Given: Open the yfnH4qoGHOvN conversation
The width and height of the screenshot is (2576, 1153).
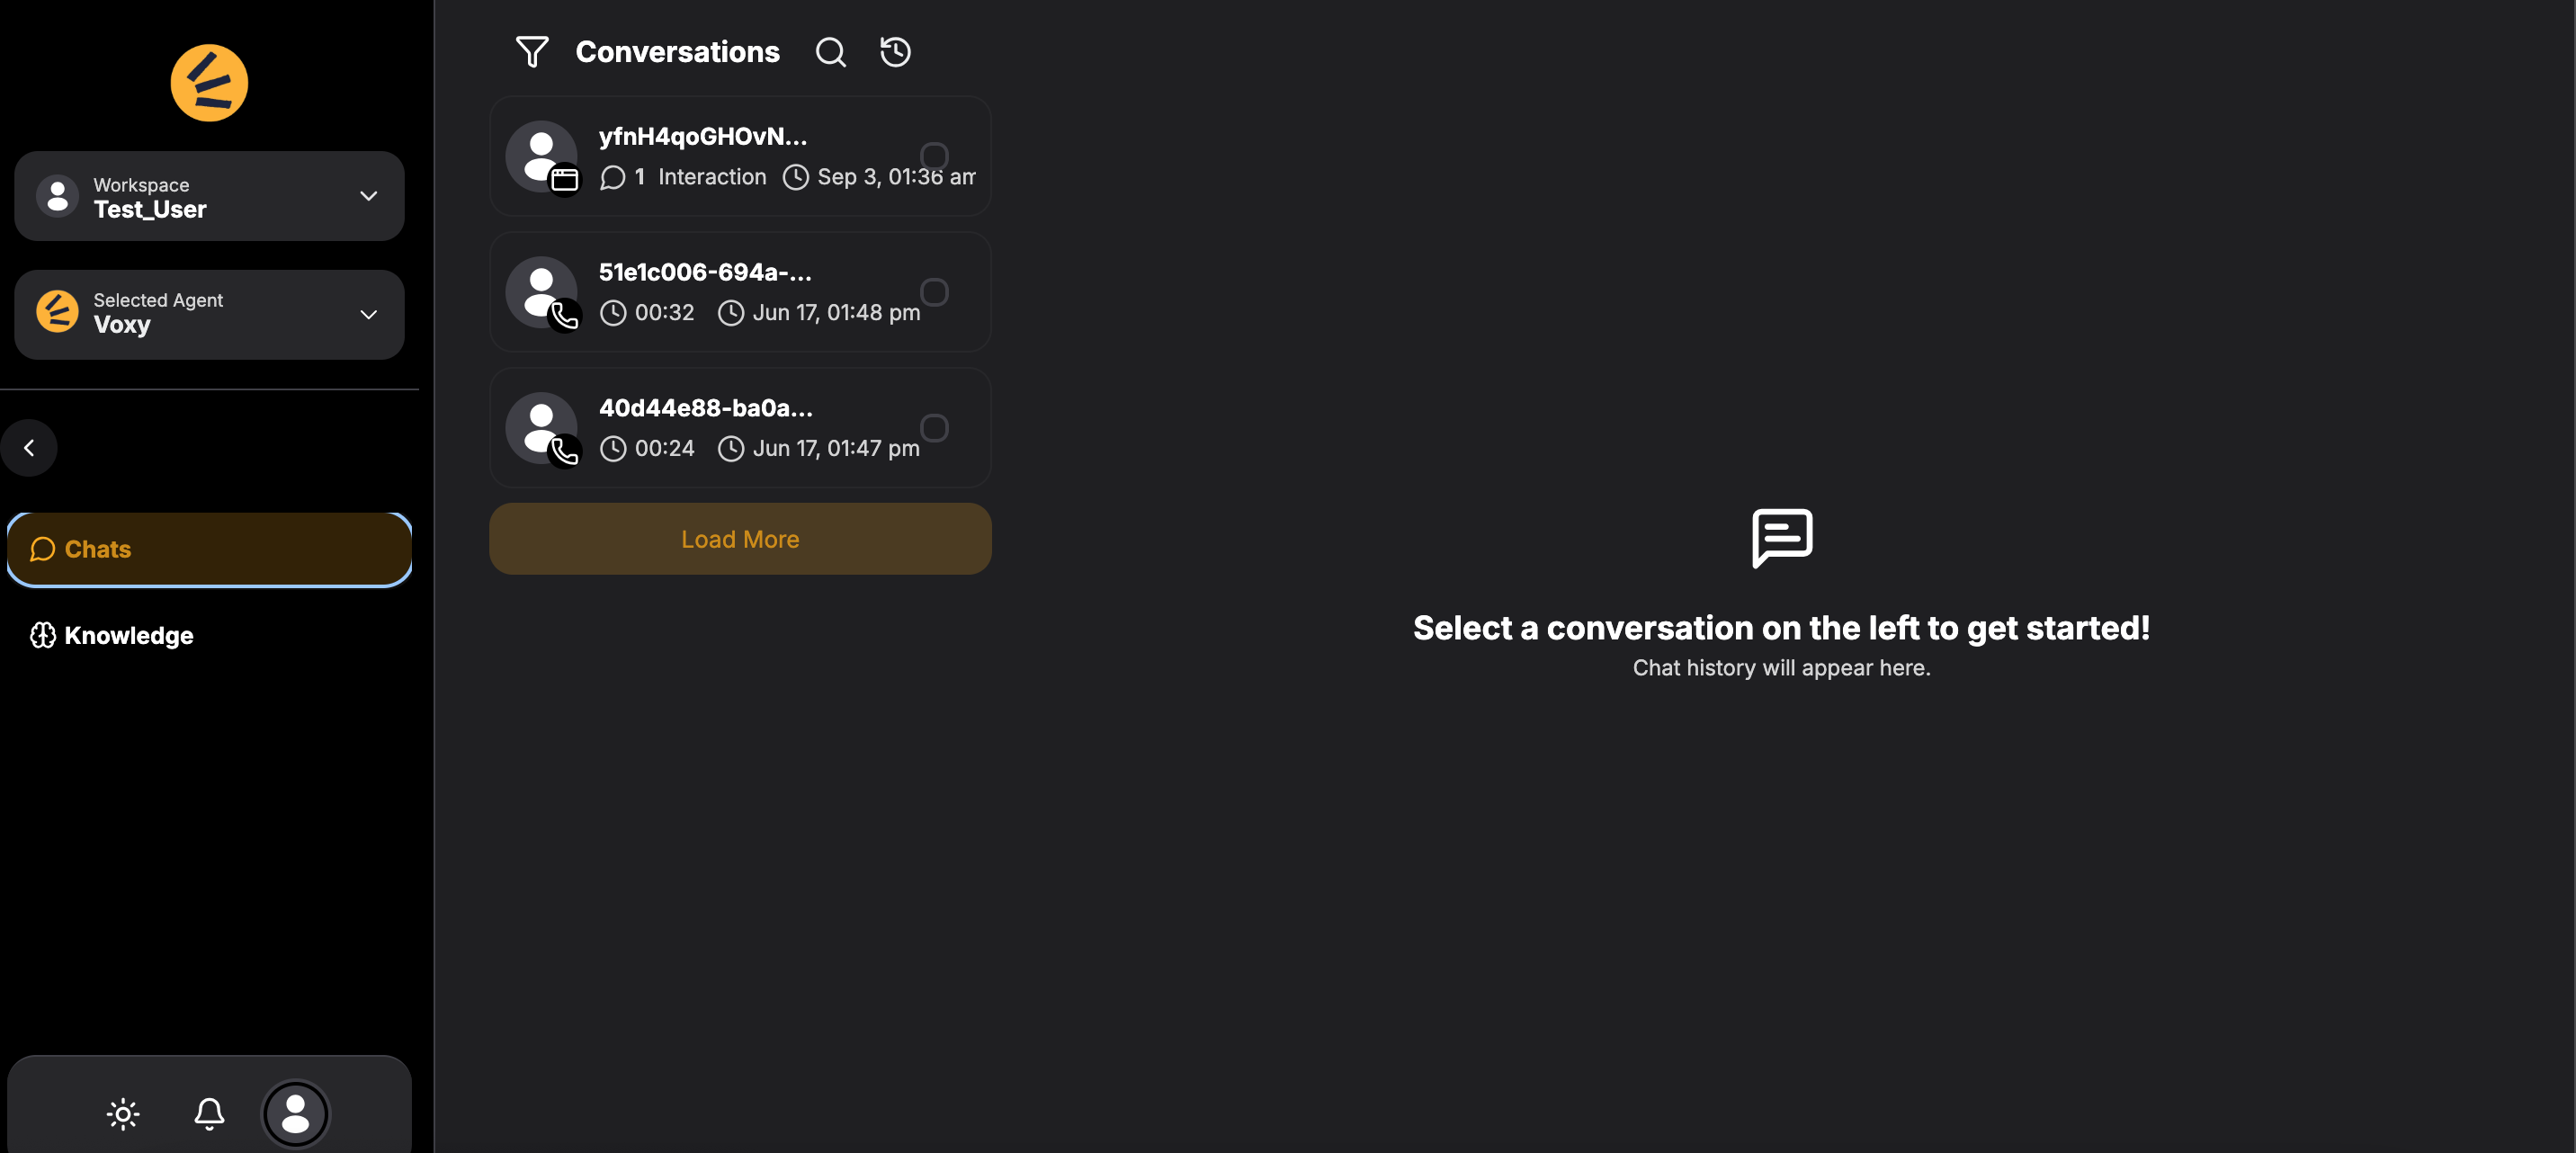Looking at the screenshot, I should [x=740, y=156].
